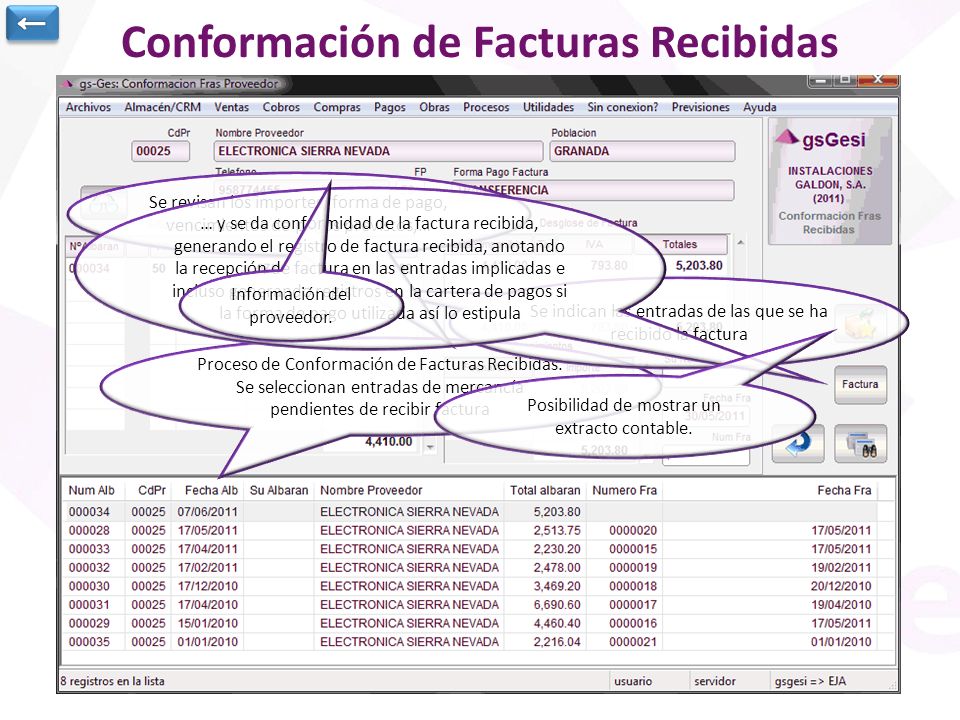Open the Ayuda menu

coord(760,107)
